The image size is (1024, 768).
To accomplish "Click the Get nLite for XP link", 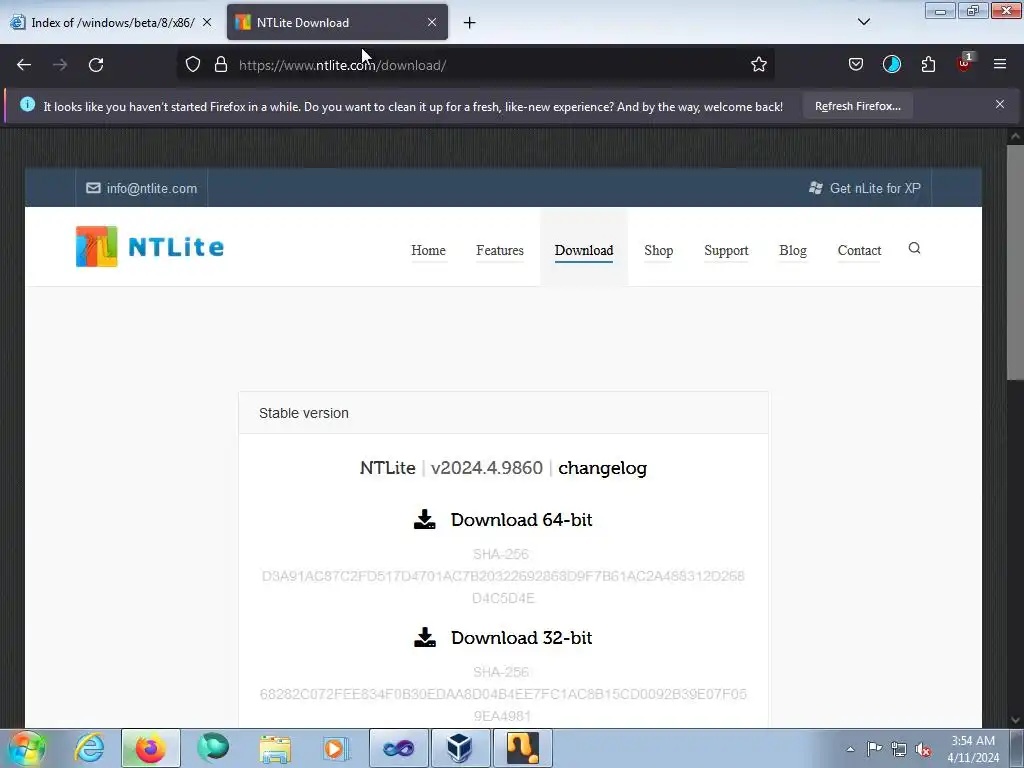I will (865, 188).
